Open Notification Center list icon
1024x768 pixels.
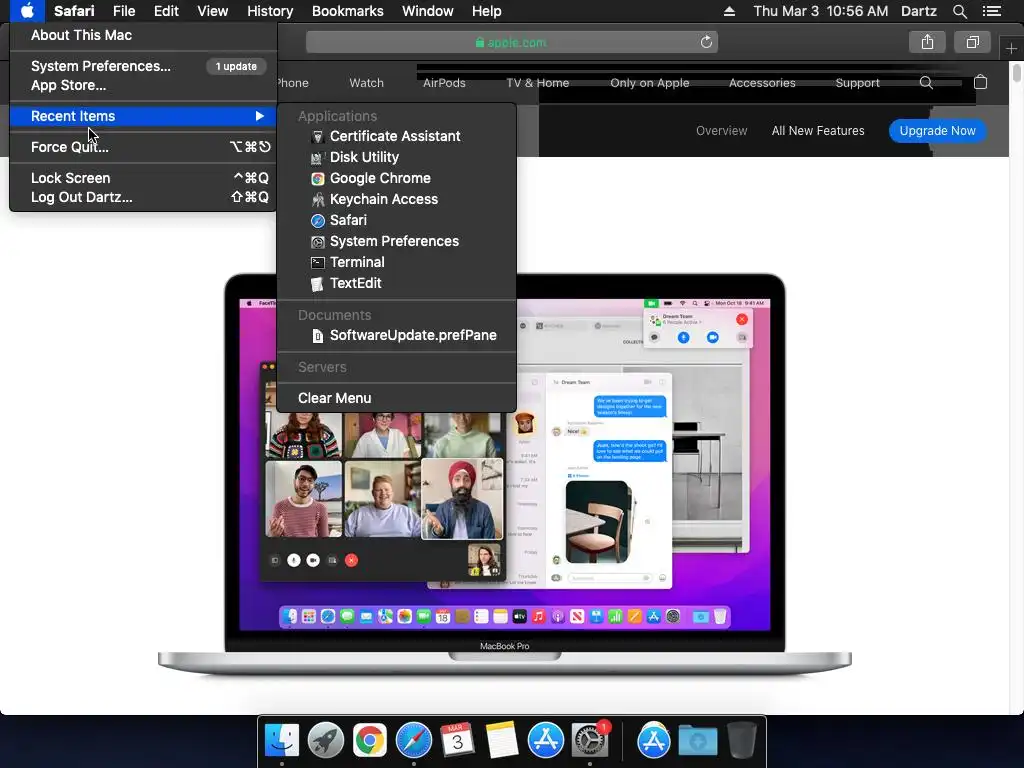click(992, 11)
